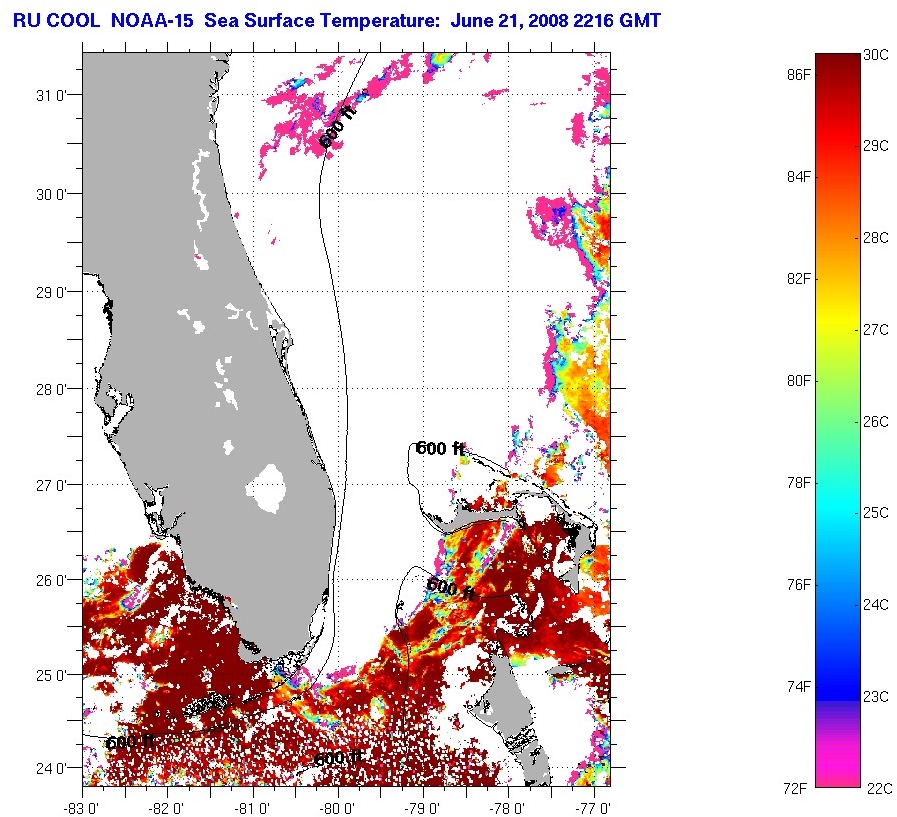Click the '-78 0'' longitude label

[507, 808]
